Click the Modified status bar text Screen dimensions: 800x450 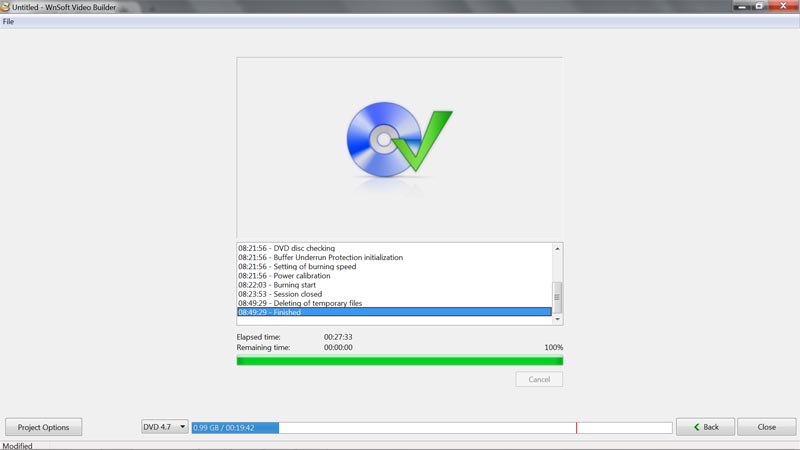click(x=17, y=445)
